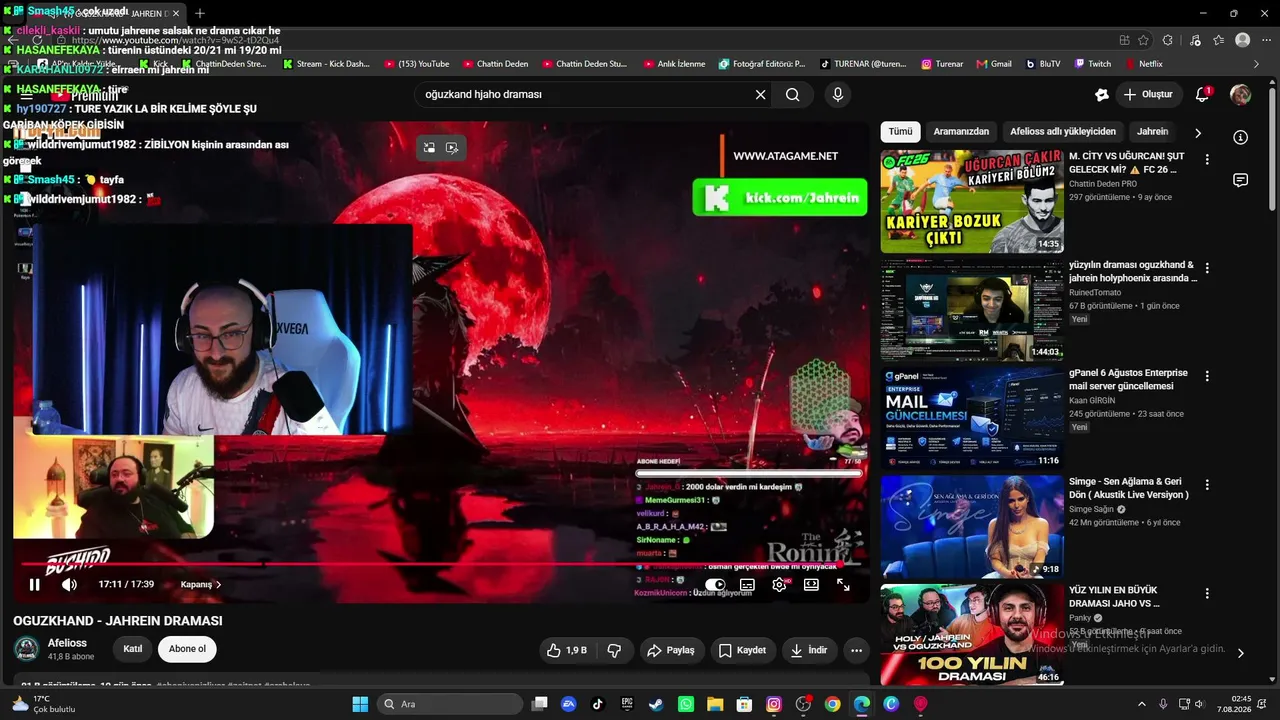Open the 'Stream - Kick Dash...' bookmark

point(326,64)
